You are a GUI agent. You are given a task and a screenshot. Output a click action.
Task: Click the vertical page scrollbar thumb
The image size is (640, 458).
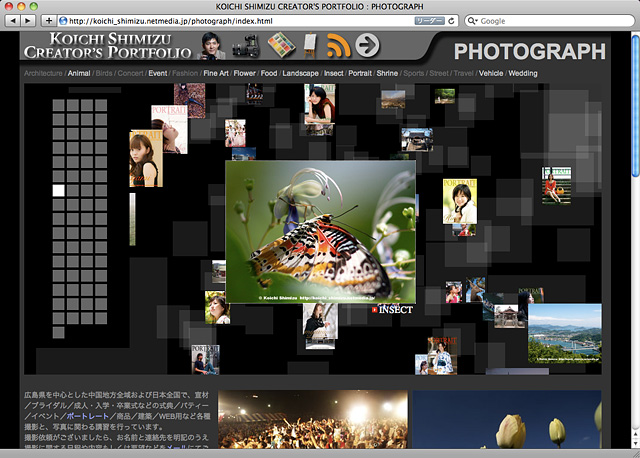[636, 106]
